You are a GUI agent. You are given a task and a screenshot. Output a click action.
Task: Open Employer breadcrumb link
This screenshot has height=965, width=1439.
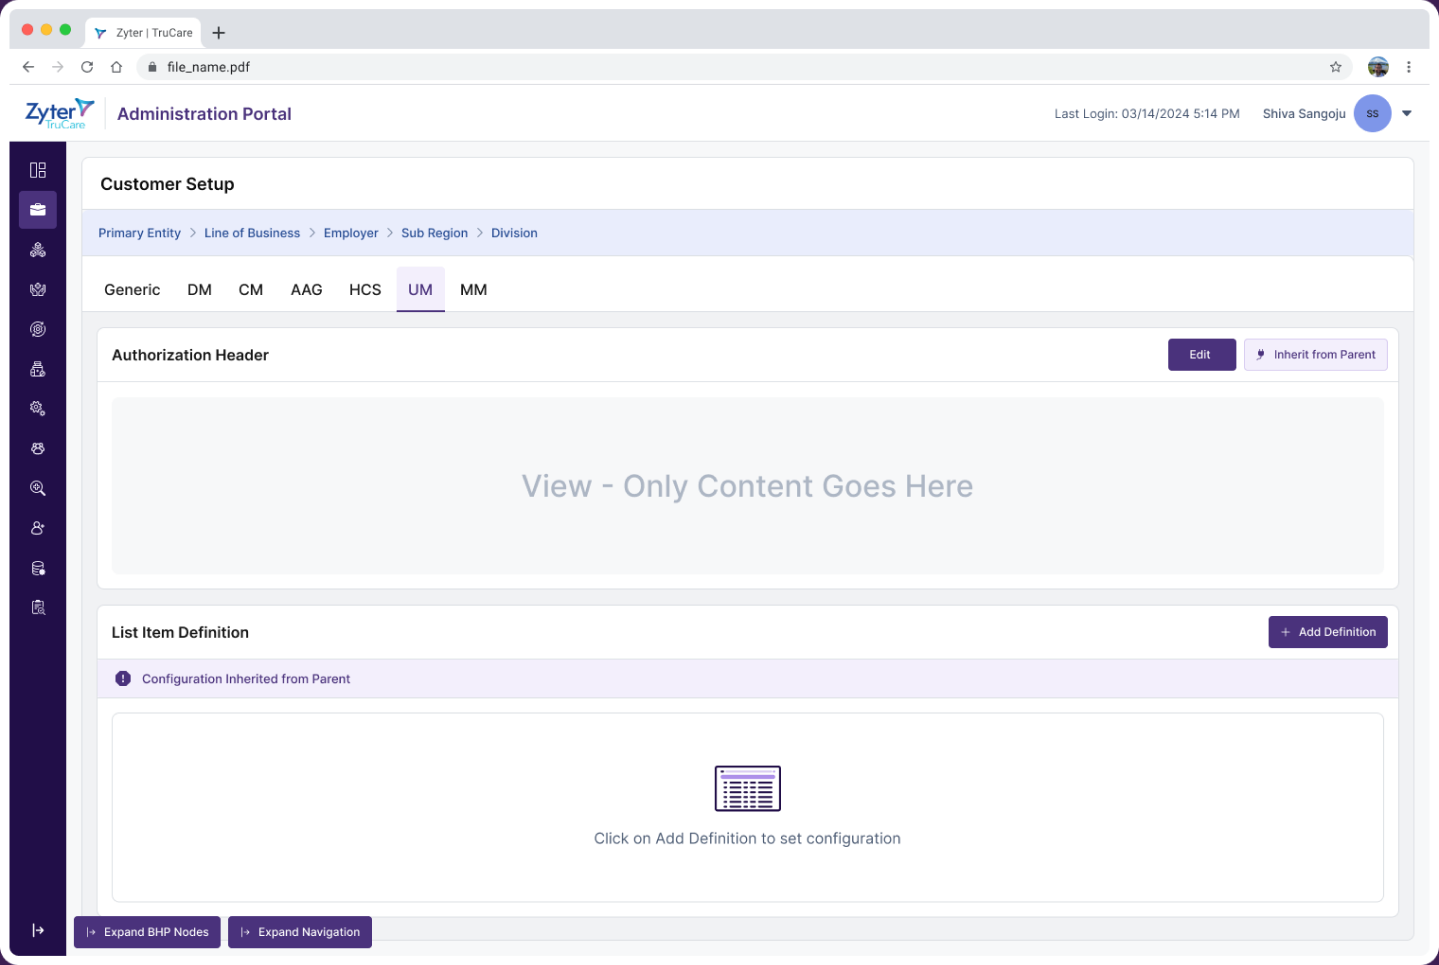pyautogui.click(x=351, y=233)
